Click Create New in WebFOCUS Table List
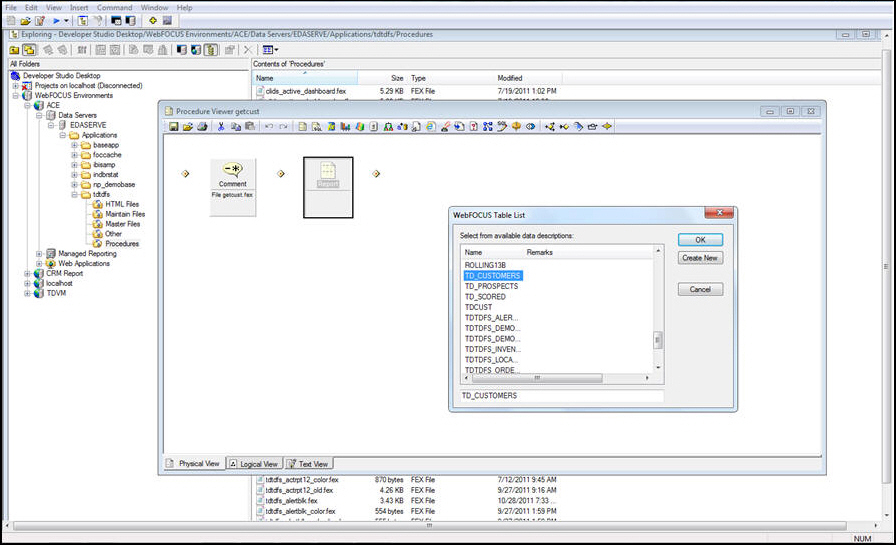 701,258
